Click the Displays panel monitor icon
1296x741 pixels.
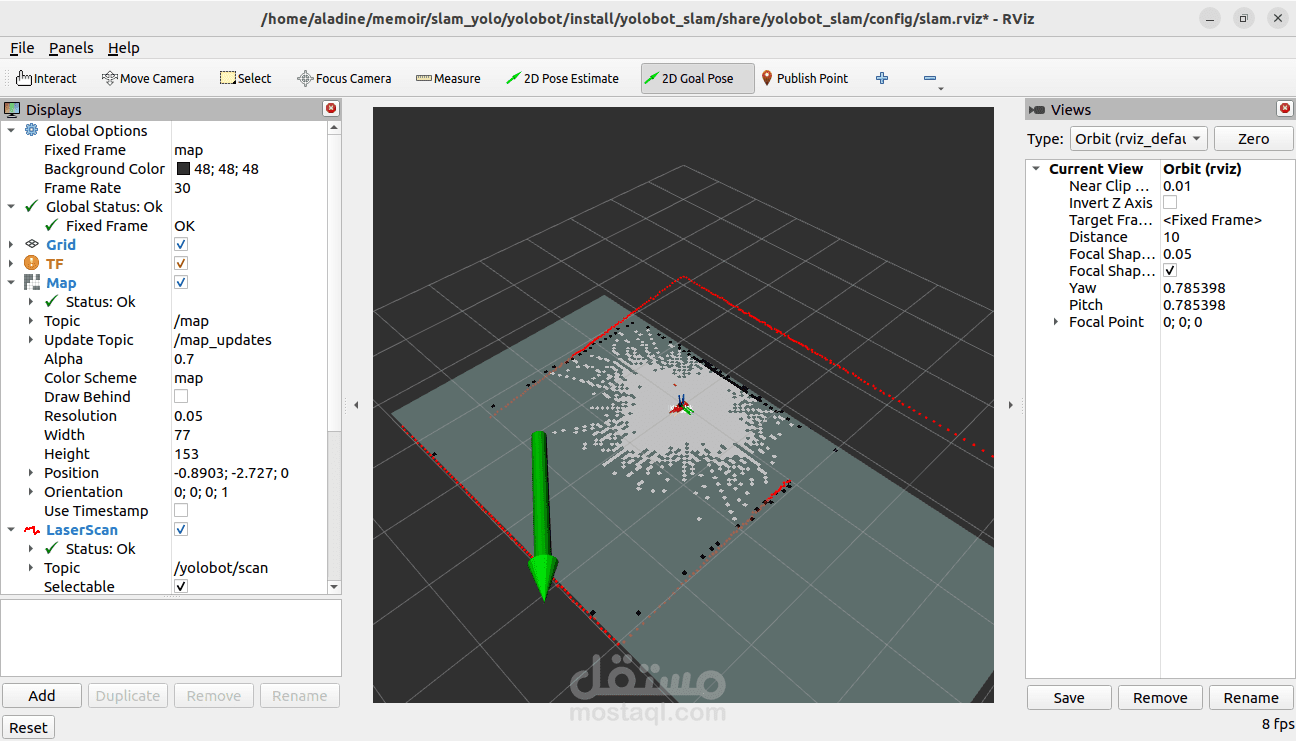click(x=13, y=109)
